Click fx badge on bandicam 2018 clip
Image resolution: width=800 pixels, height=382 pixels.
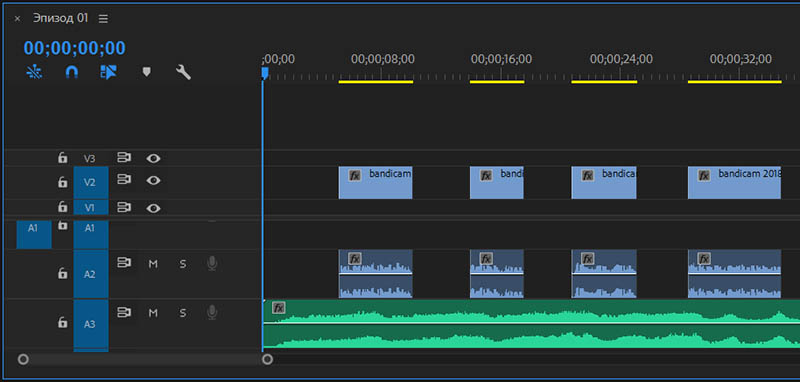(x=704, y=175)
